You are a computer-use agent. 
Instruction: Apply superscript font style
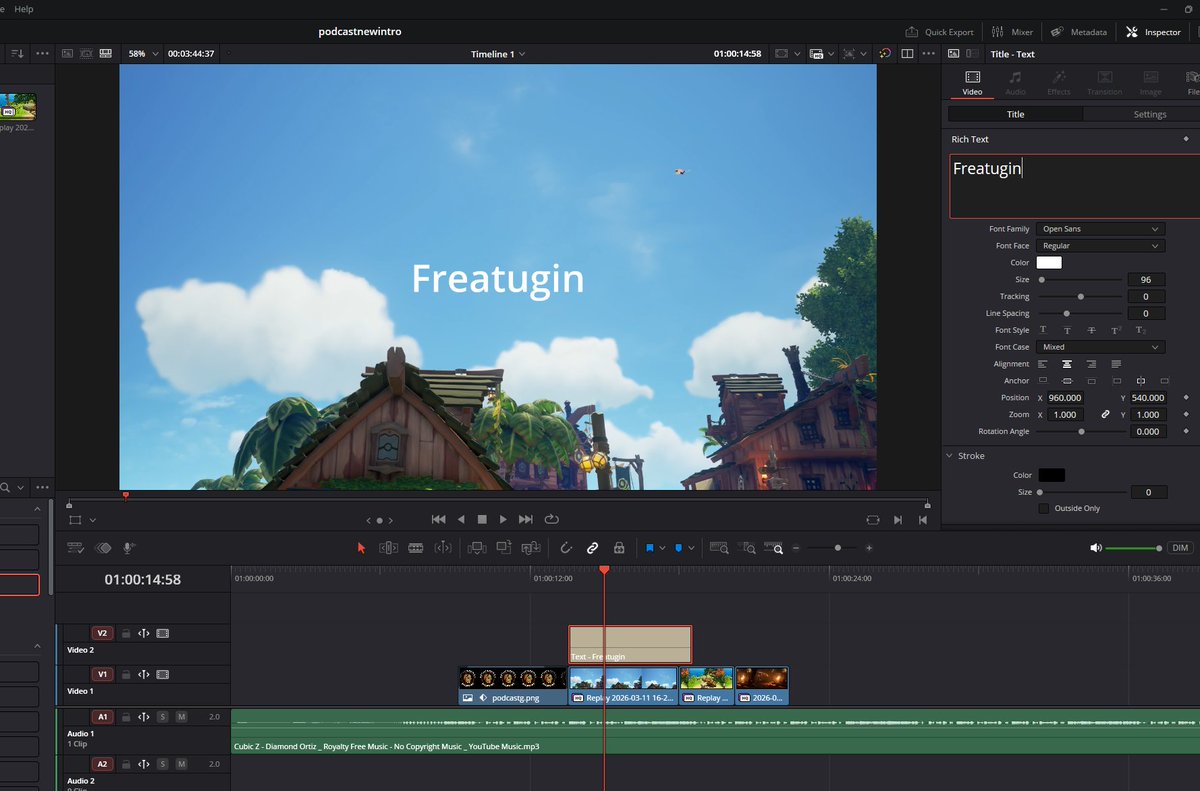1116,330
